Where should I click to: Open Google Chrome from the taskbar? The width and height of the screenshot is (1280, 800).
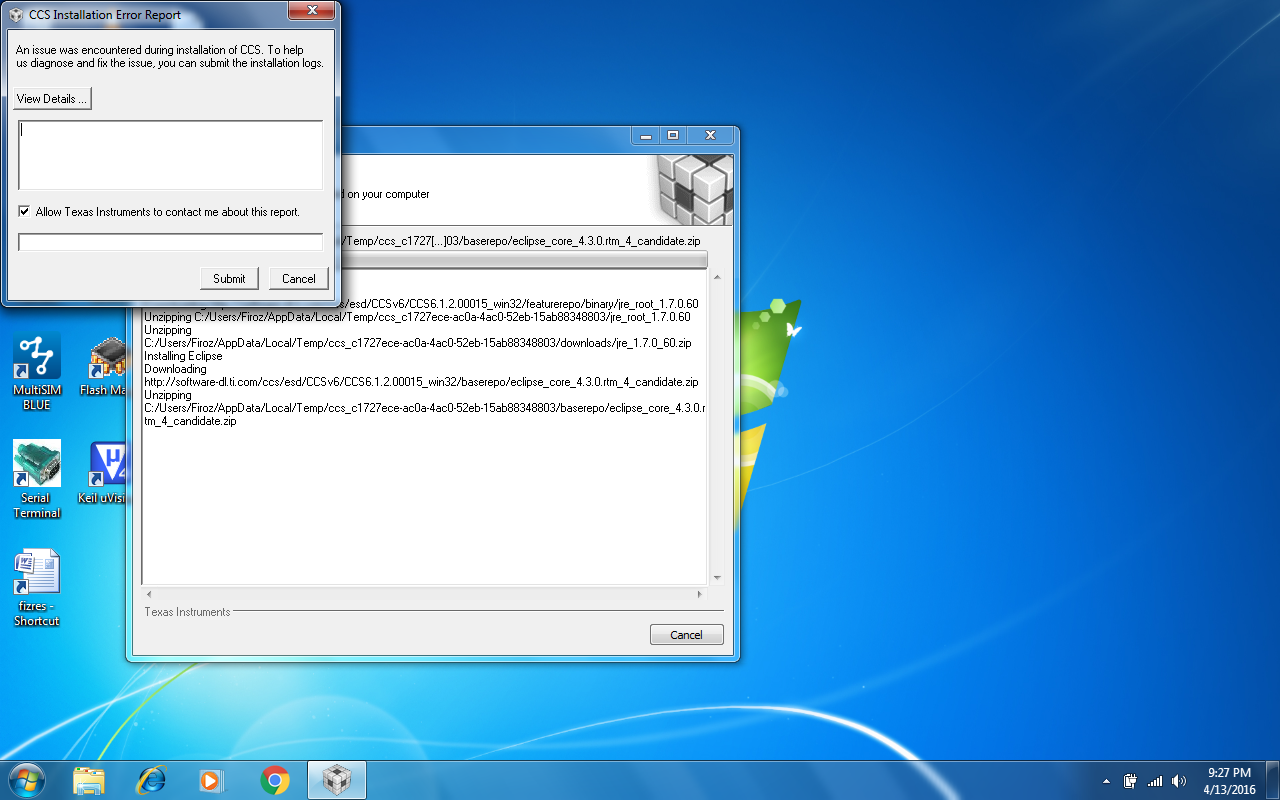275,780
